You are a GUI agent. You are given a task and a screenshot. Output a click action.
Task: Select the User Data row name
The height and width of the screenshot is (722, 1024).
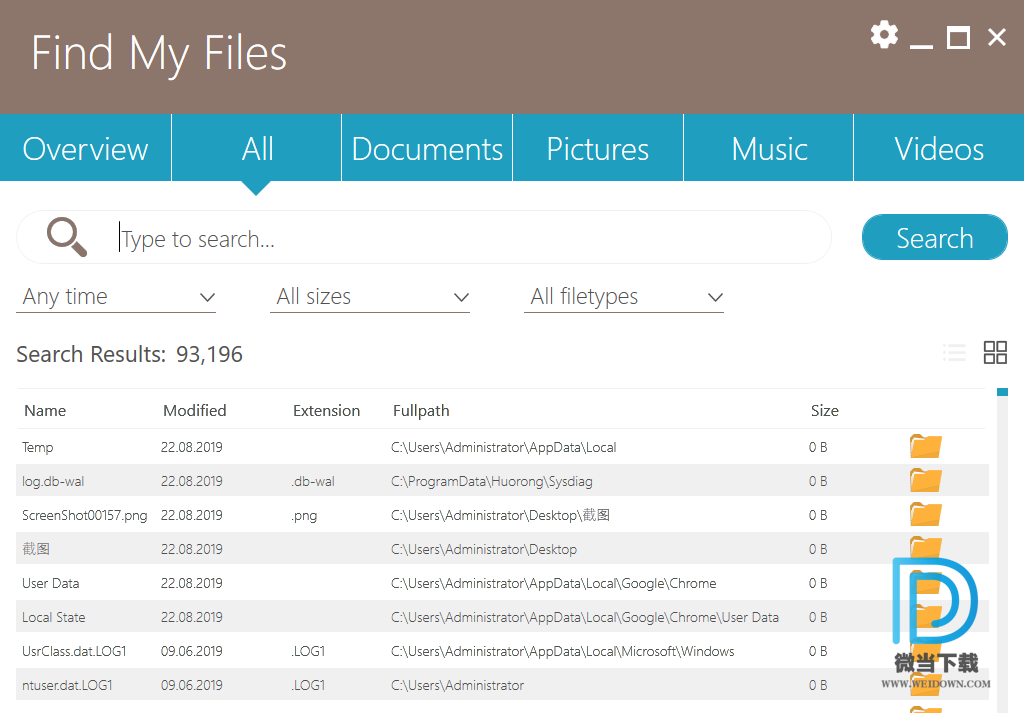(x=50, y=583)
